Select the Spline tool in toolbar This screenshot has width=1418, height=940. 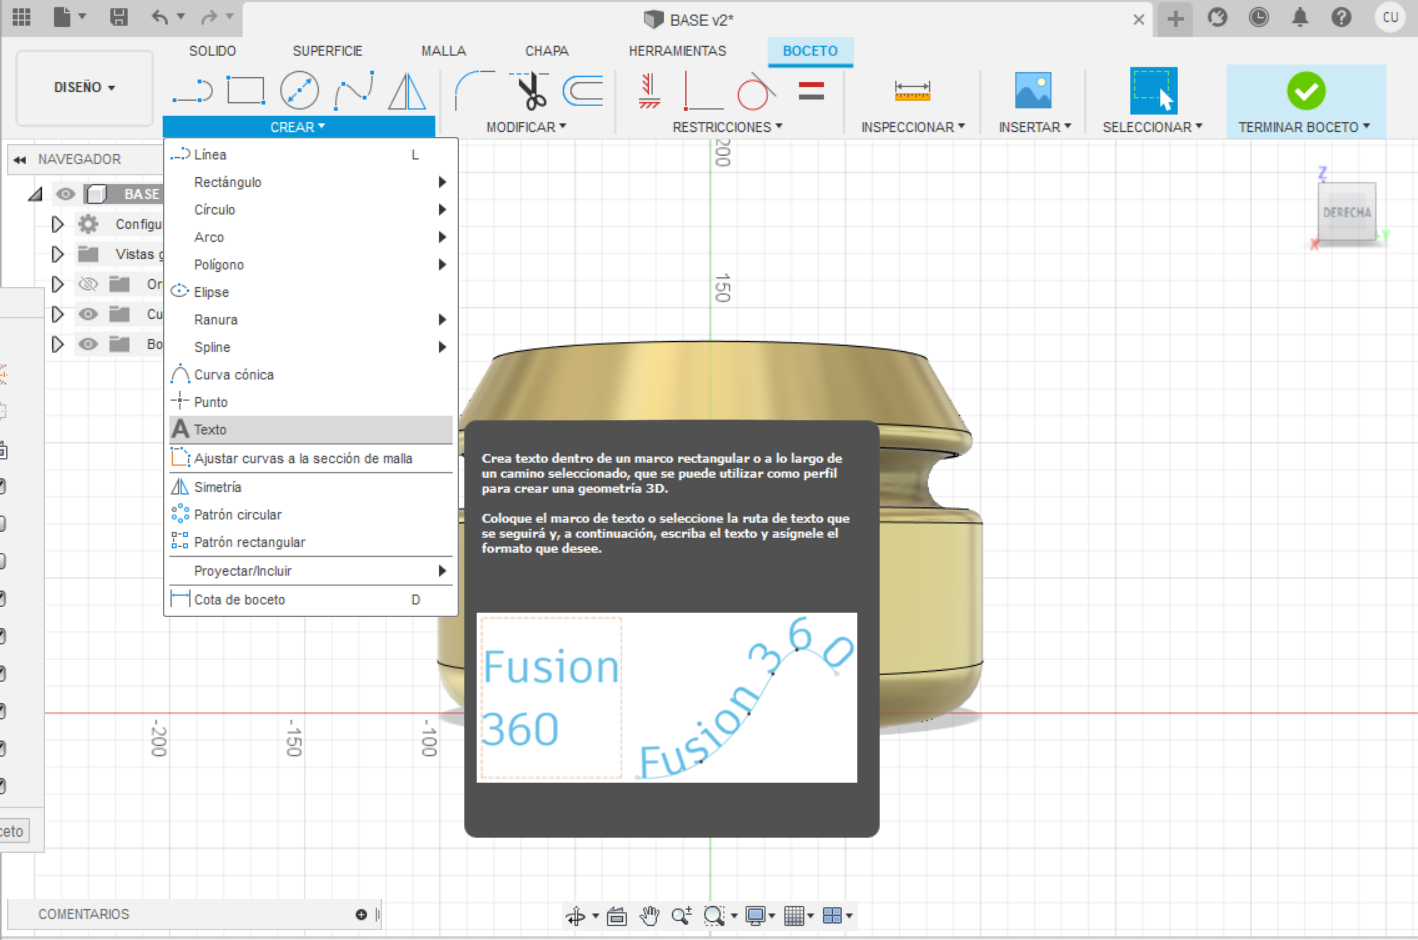[354, 91]
